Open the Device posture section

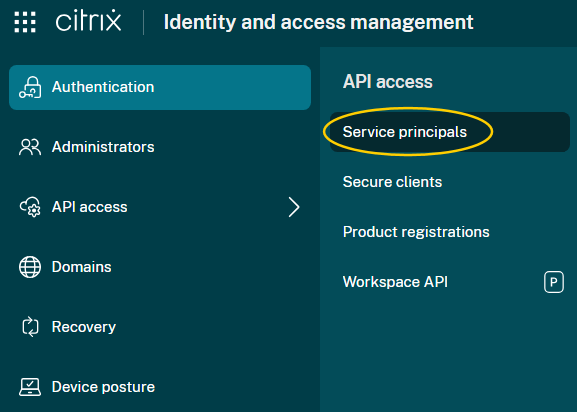[x=160, y=387]
